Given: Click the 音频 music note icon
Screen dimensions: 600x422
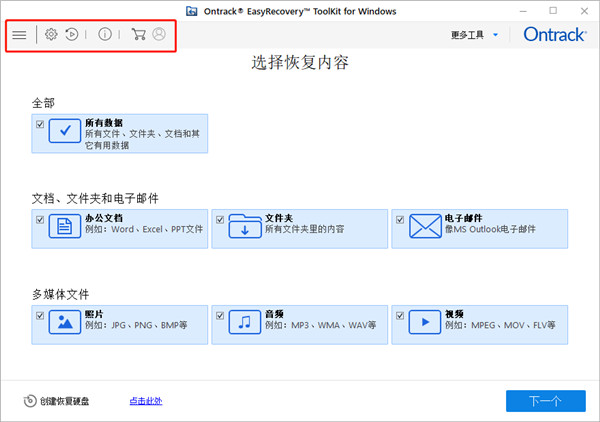Looking at the screenshot, I should [245, 322].
